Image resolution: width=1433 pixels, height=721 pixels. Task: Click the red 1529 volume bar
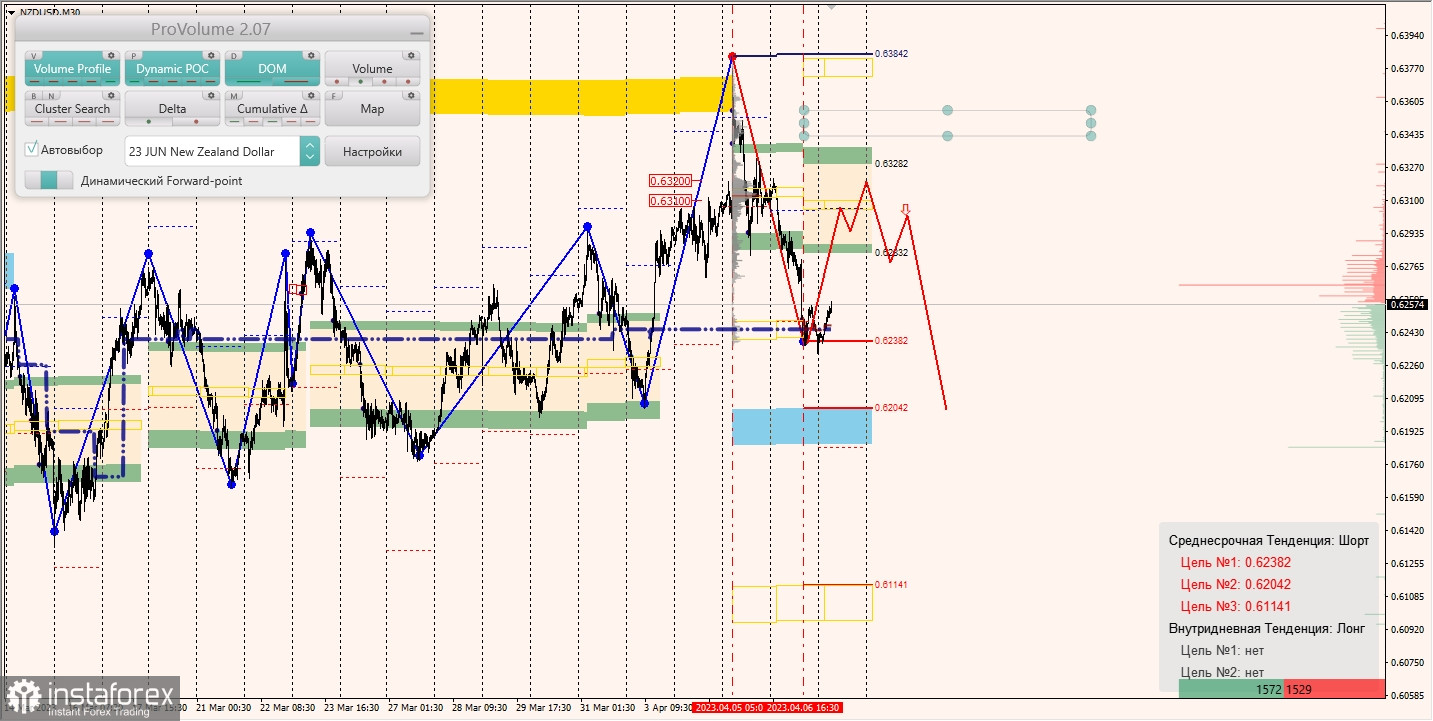click(x=1333, y=689)
